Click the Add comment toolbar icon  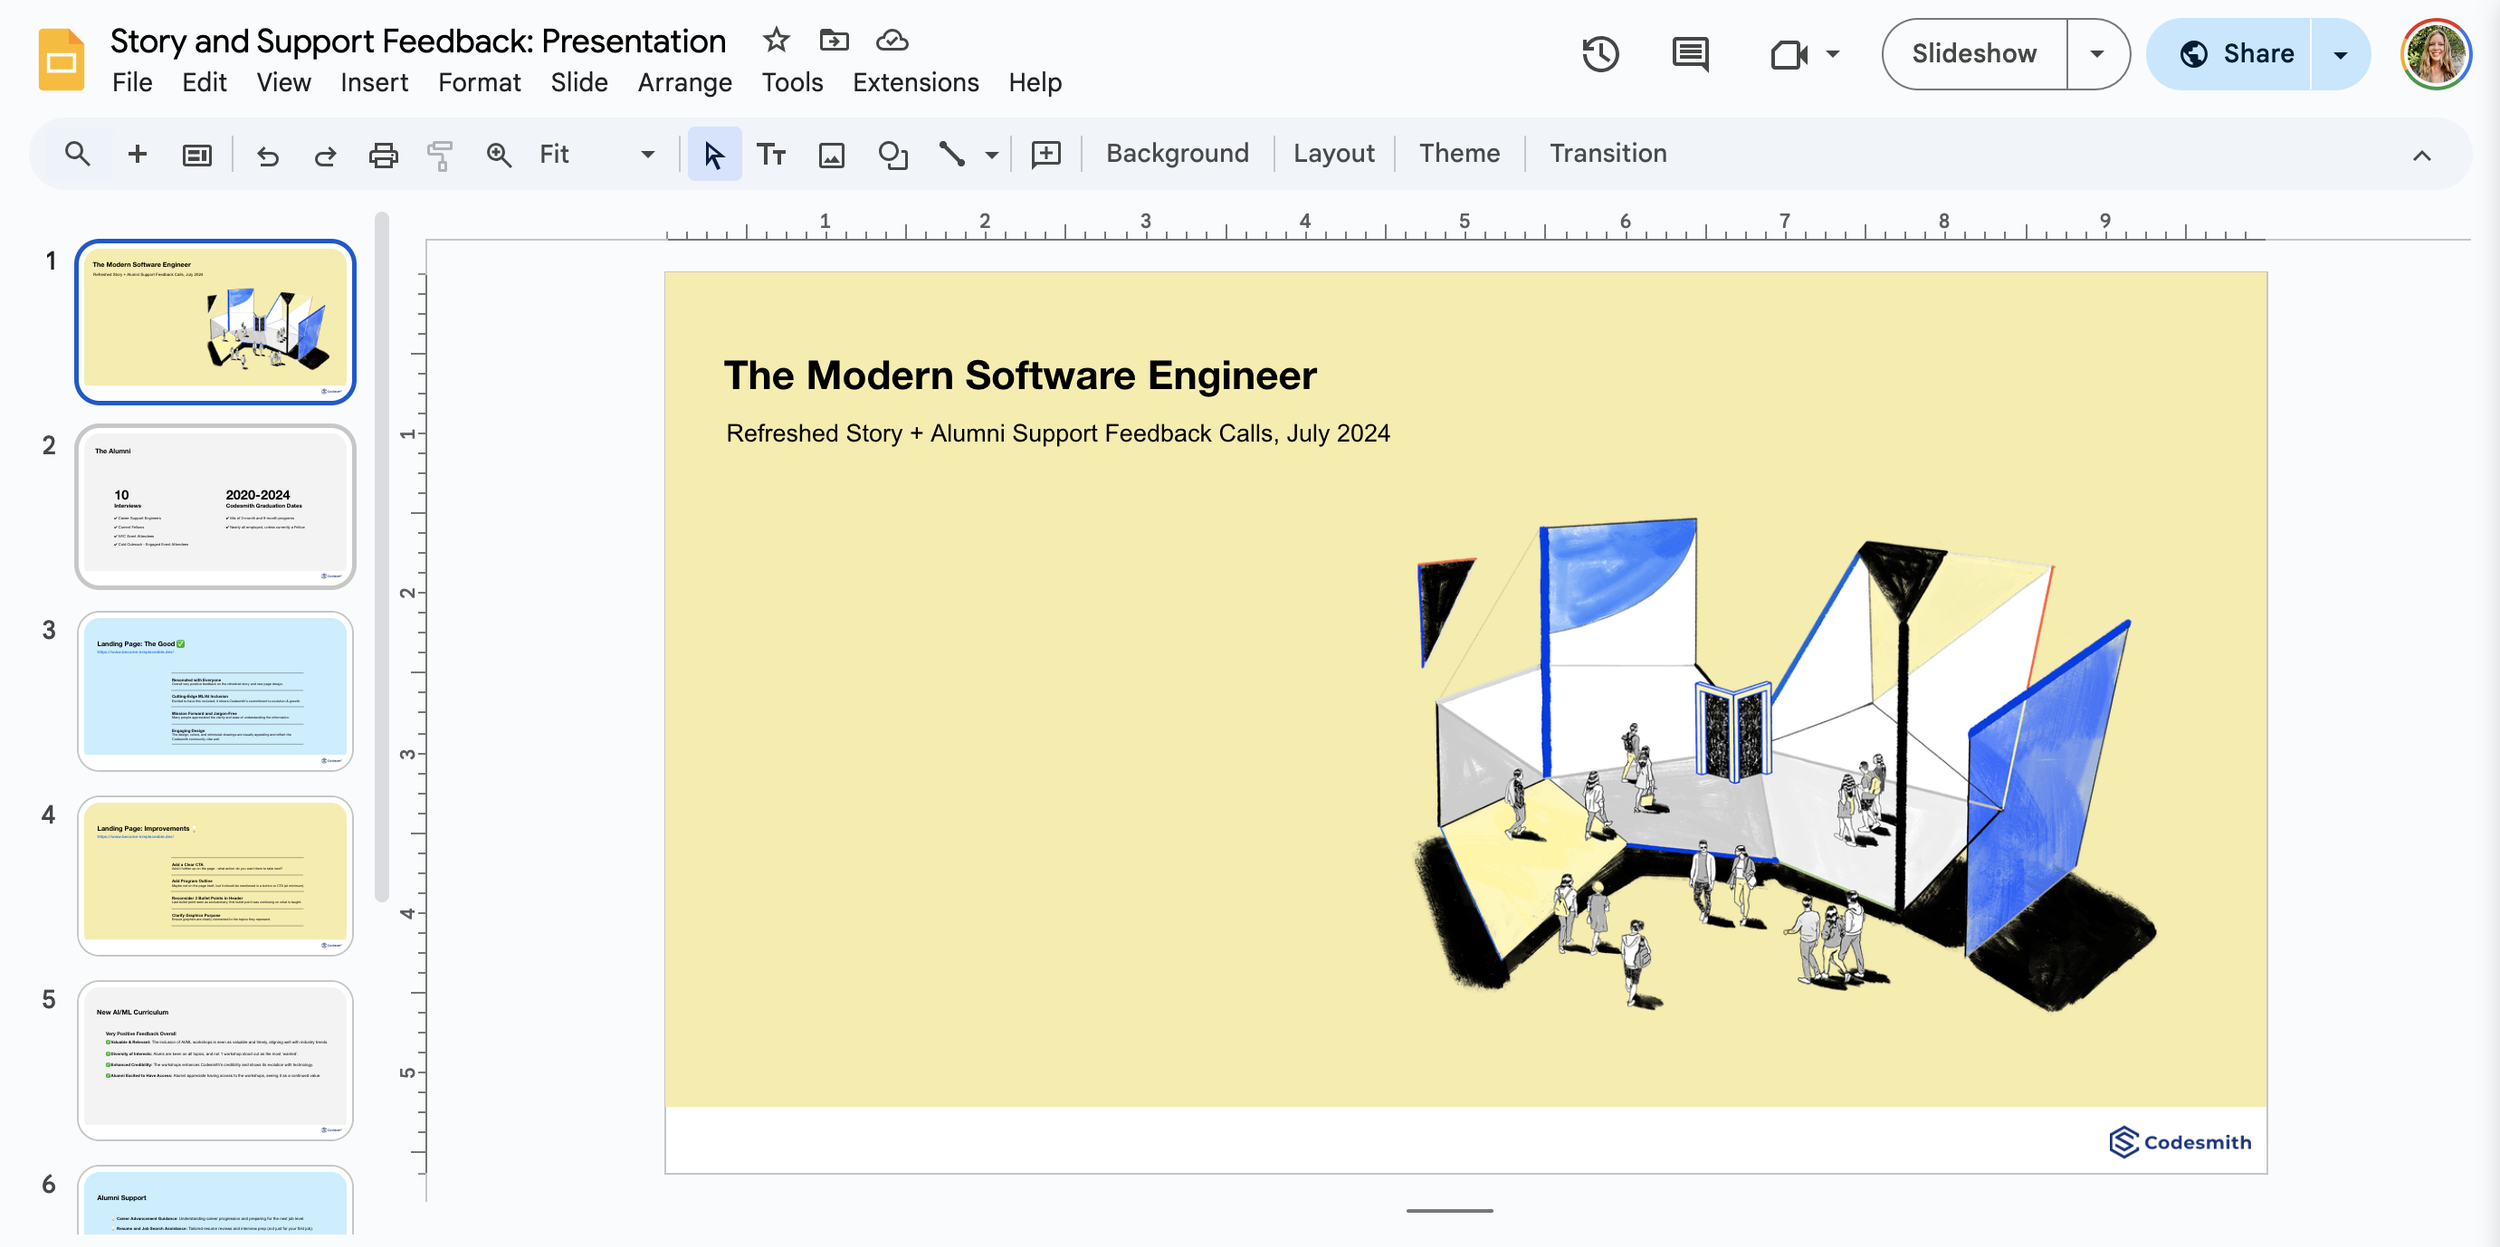(1045, 154)
